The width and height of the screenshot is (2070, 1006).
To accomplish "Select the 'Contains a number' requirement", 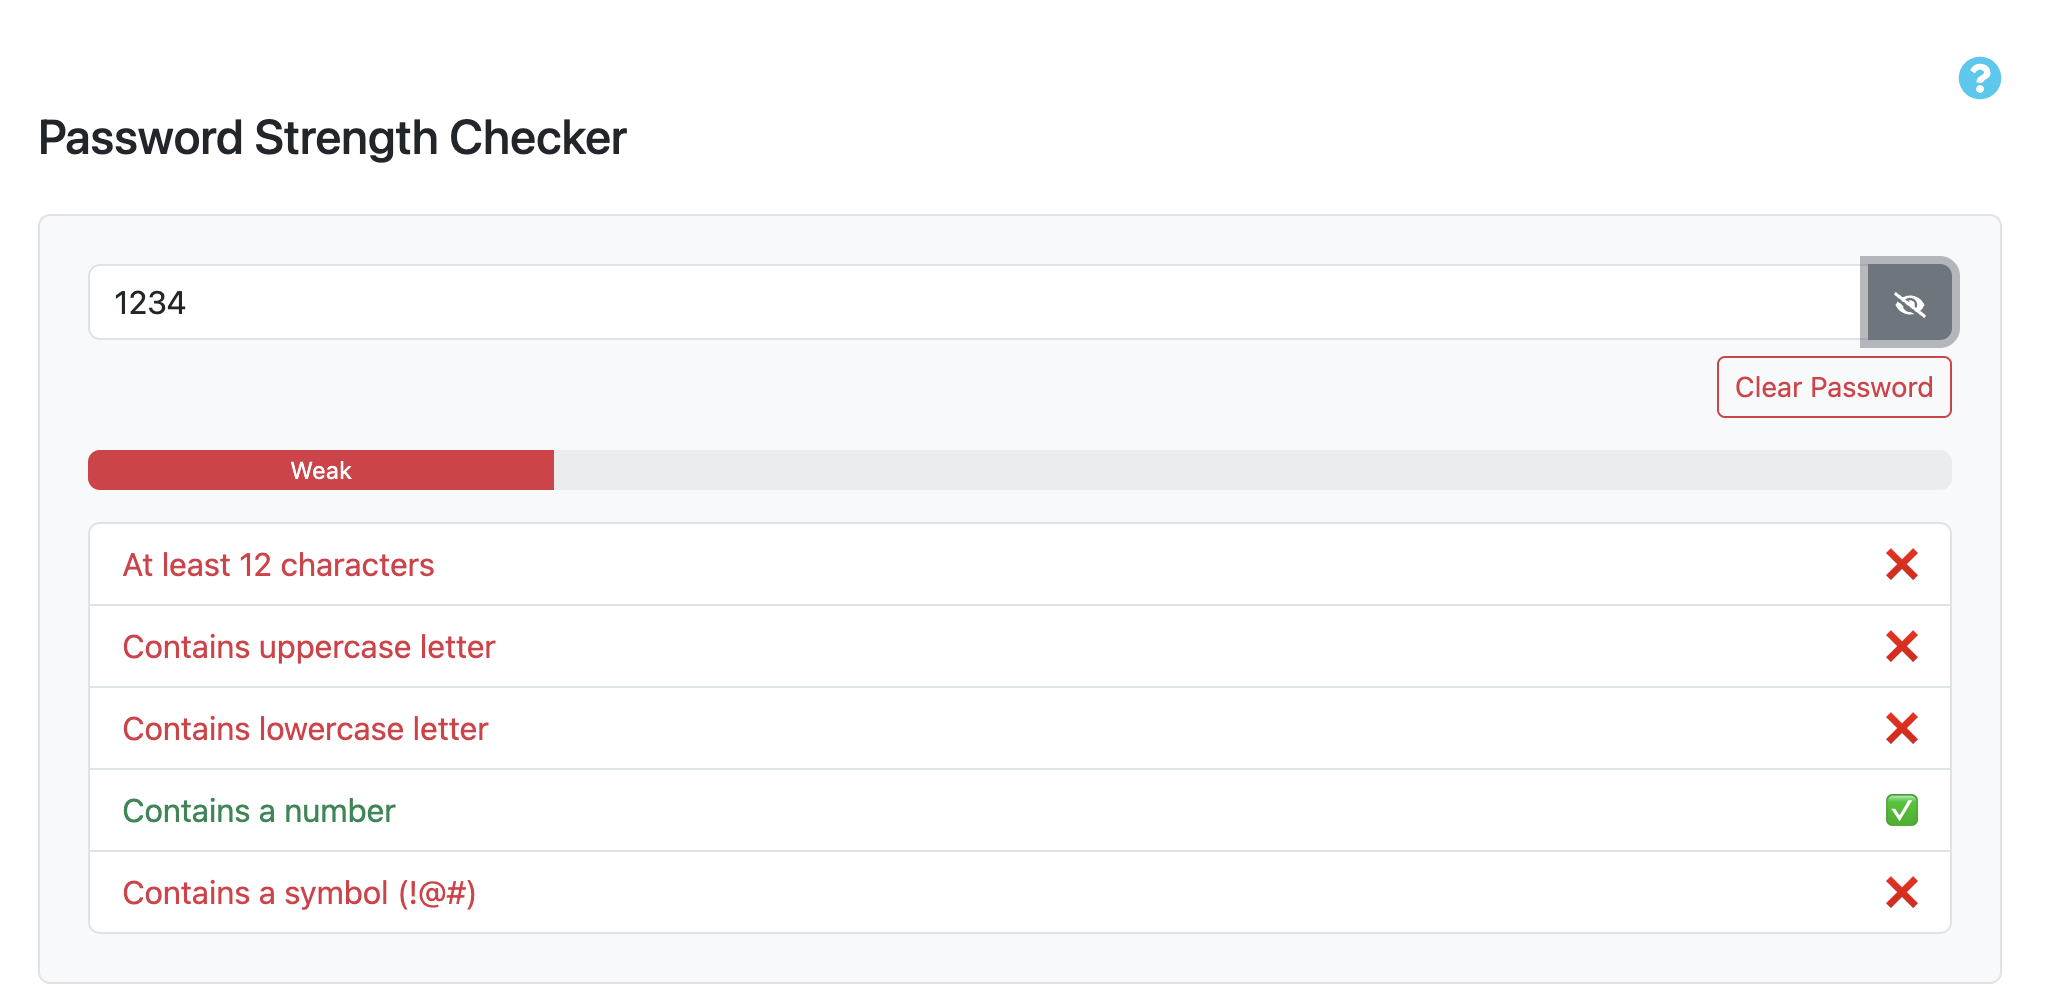I will tap(259, 811).
